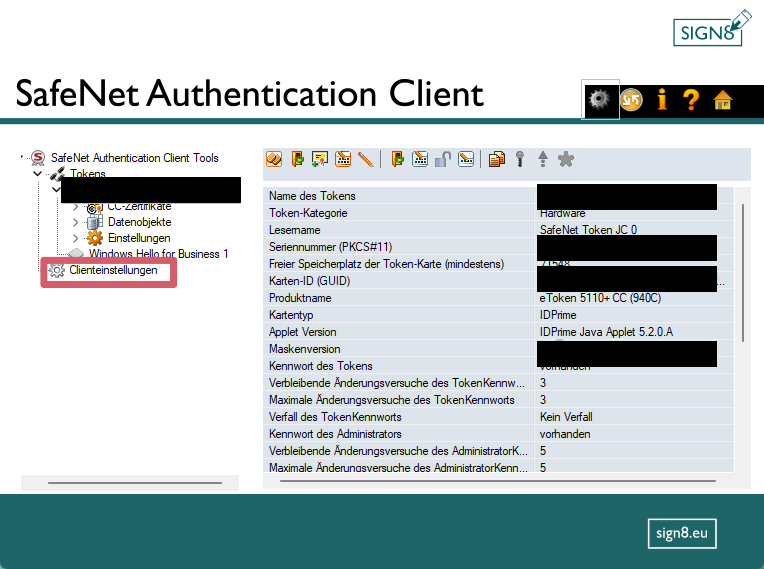Select the 'Kartentyp' row label
The image size is (764, 569).
[x=291, y=315]
